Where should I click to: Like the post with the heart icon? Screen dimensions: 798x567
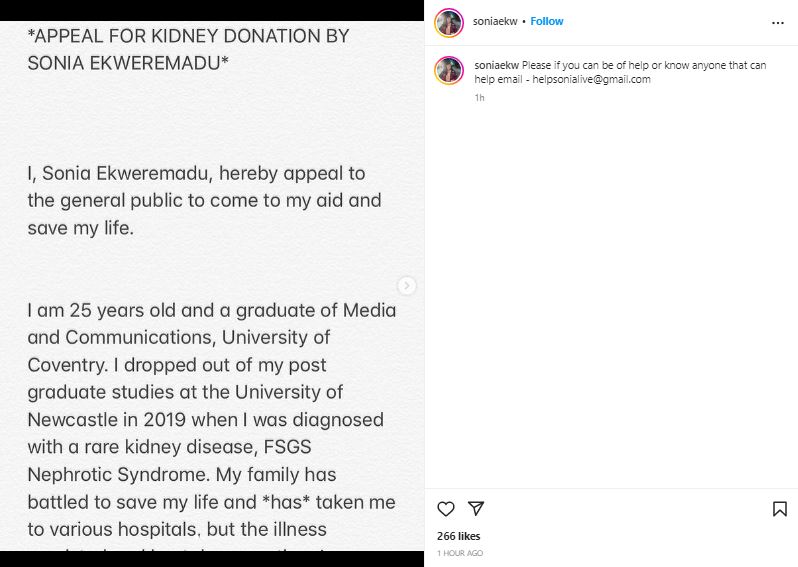[x=446, y=509]
